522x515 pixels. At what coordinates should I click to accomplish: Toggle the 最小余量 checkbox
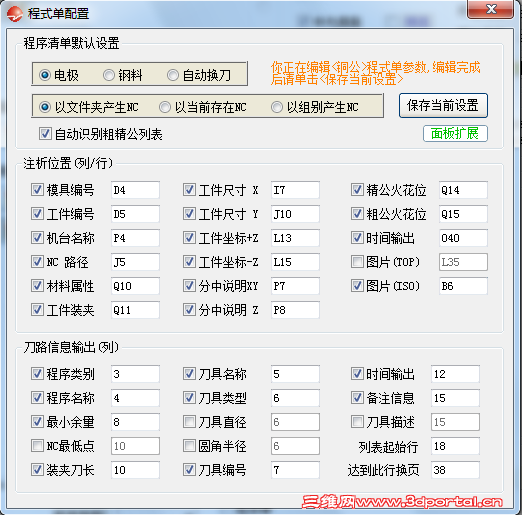(x=37, y=422)
